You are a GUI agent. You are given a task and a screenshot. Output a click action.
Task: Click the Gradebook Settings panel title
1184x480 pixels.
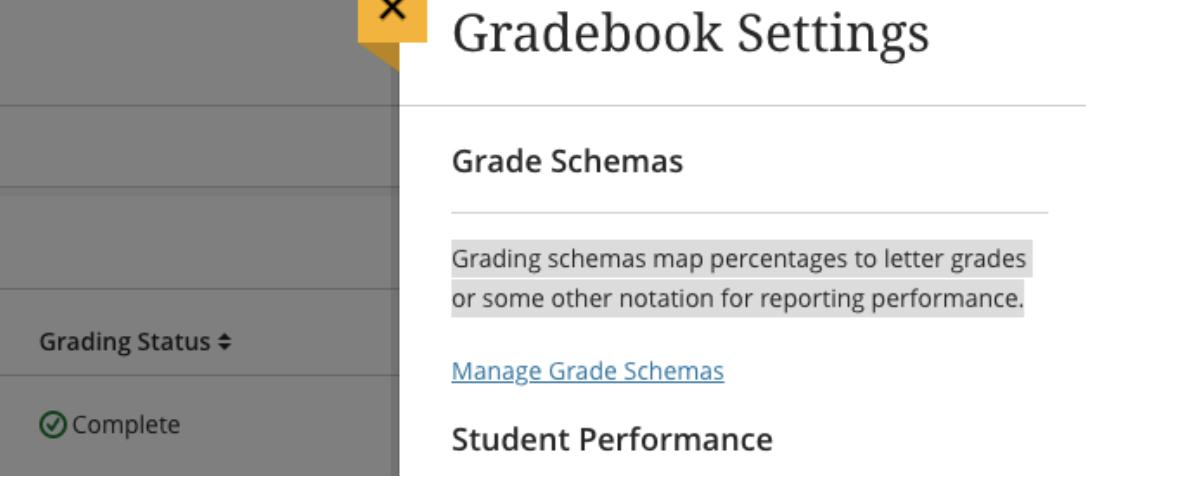[690, 32]
